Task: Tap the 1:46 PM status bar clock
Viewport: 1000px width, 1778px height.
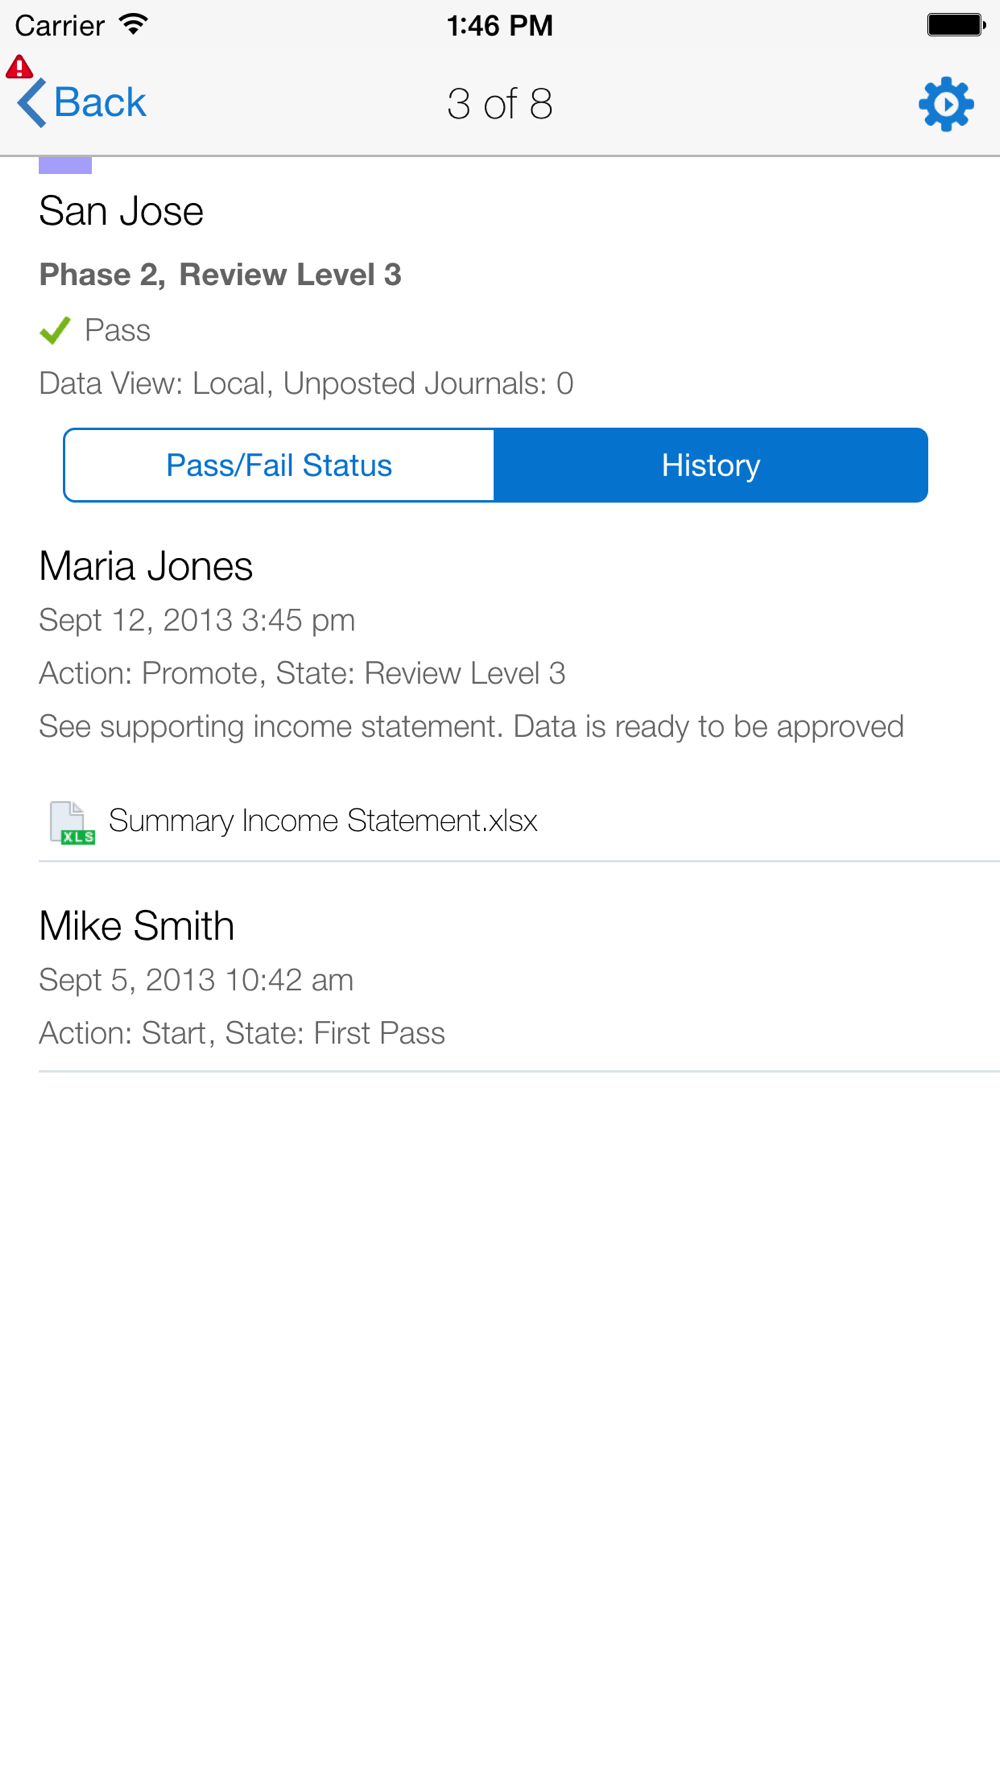Action: 499,25
